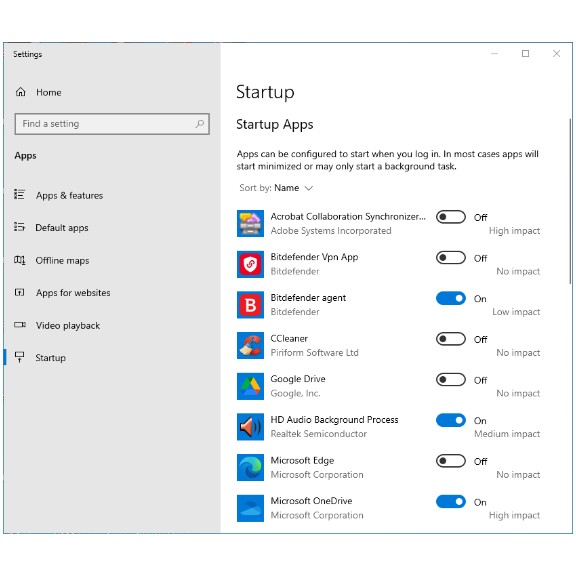Click the Apps for websites icon
This screenshot has height=576, width=576.
coord(19,292)
